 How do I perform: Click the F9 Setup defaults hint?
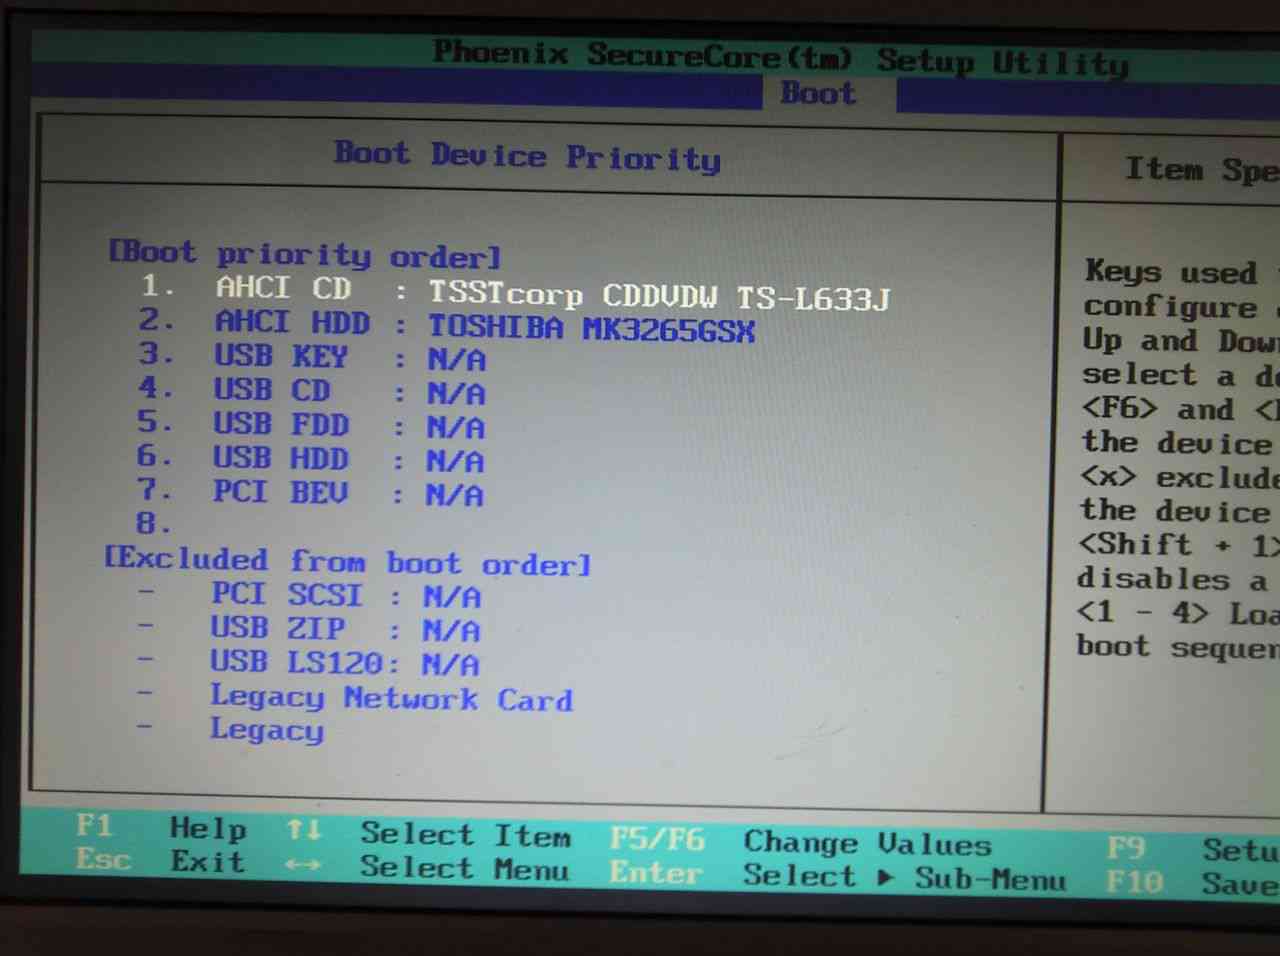1193,849
